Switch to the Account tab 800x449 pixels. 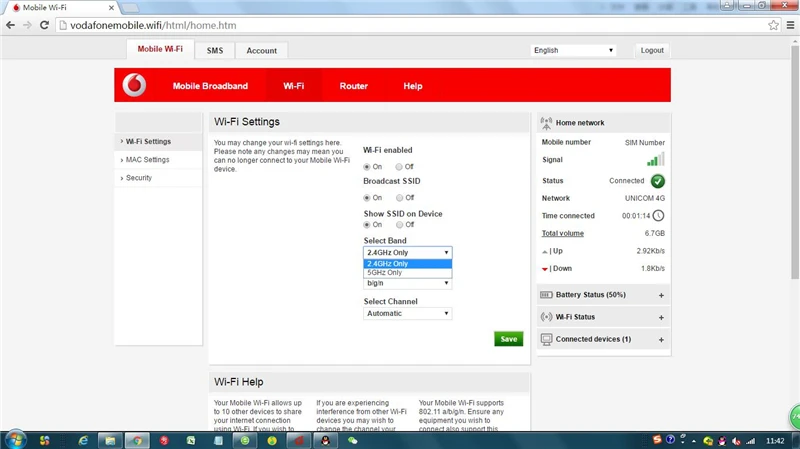[x=262, y=51]
